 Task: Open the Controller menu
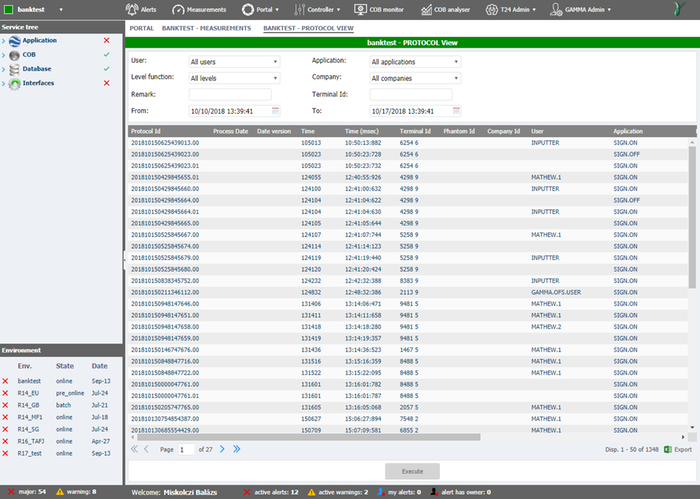point(315,9)
